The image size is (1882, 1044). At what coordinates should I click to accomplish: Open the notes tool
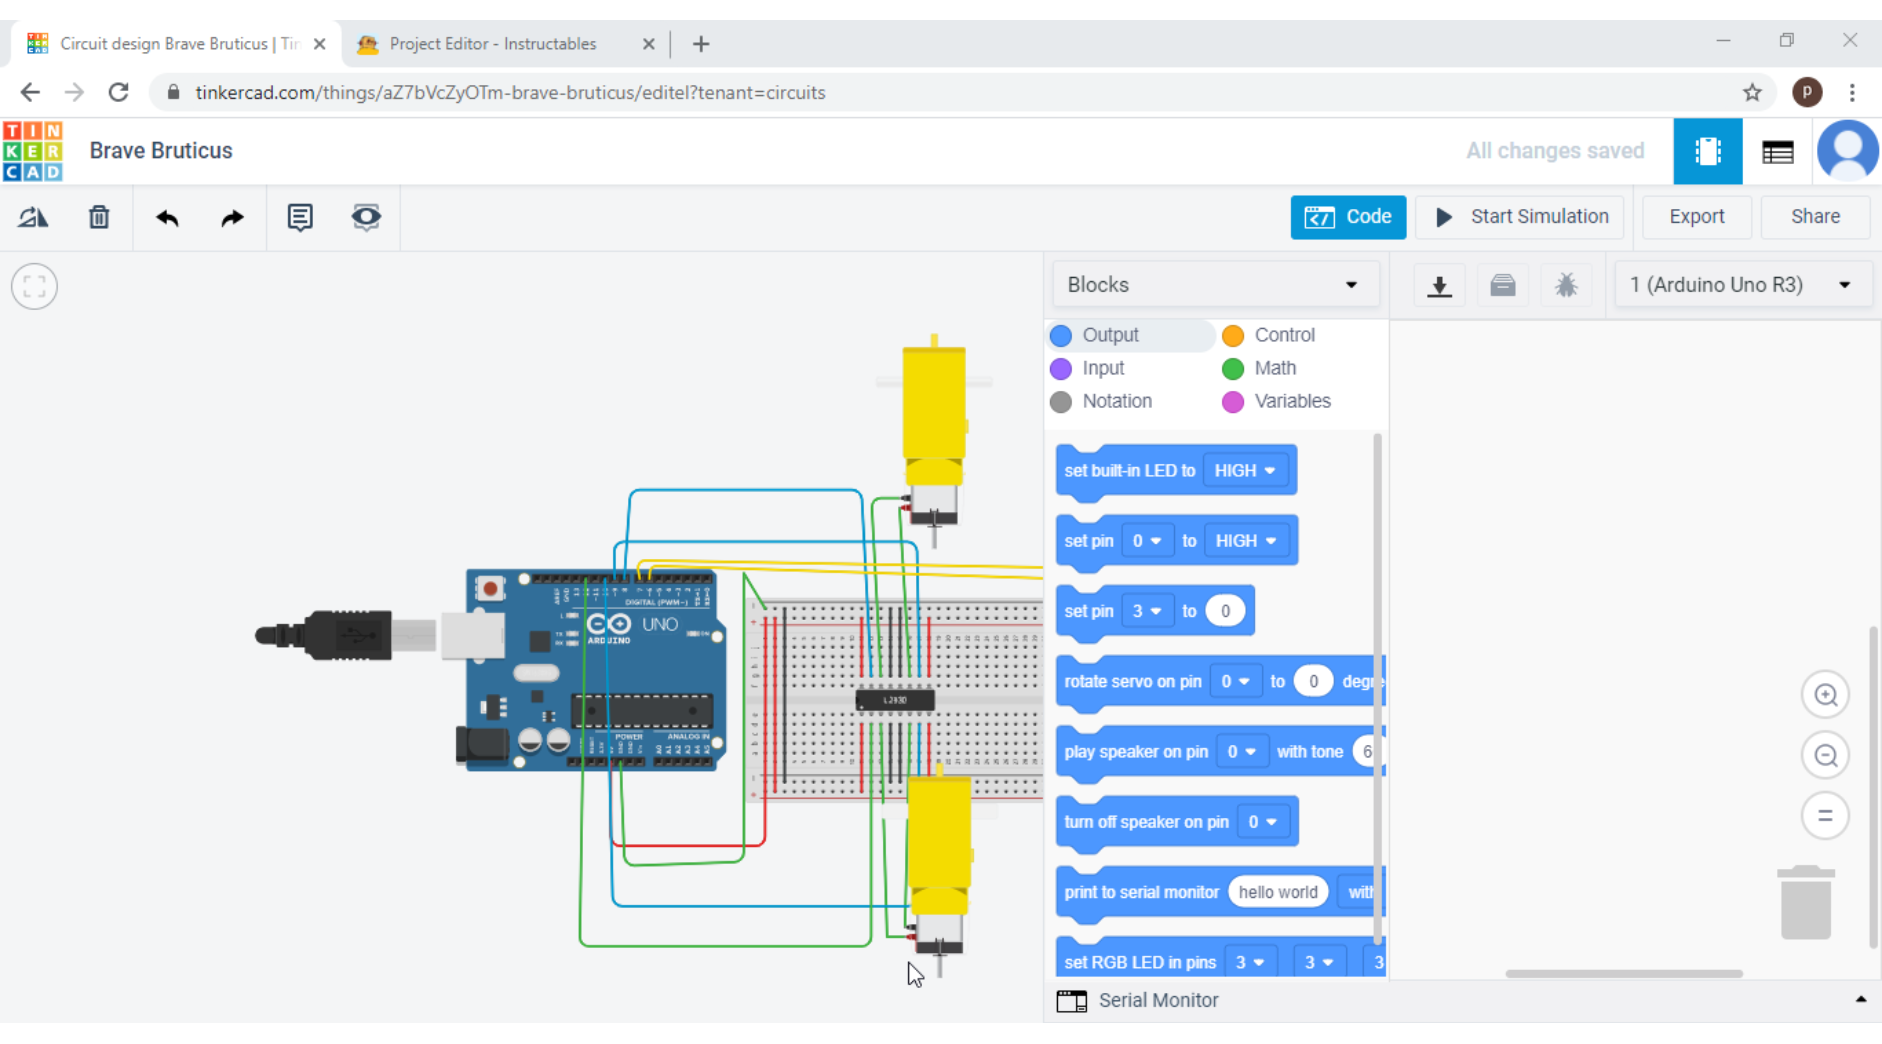click(300, 217)
